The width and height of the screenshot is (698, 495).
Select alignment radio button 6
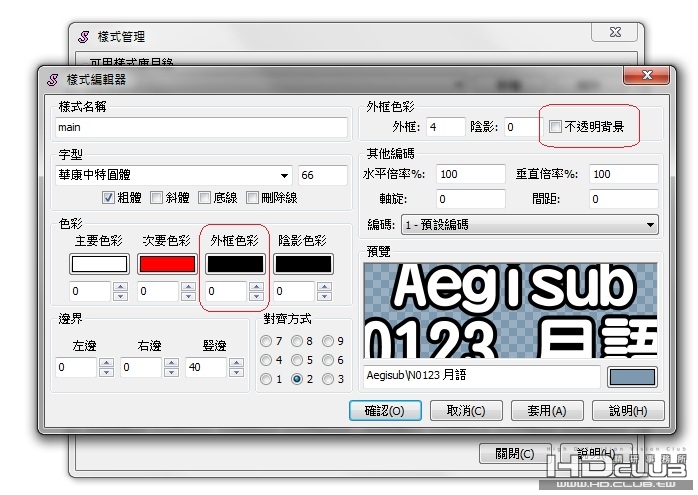pyautogui.click(x=328, y=360)
